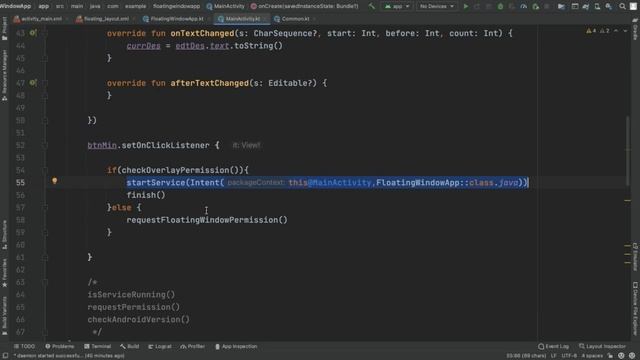
Task: Open the Resource Manager sidebar button
Action: coord(4,75)
